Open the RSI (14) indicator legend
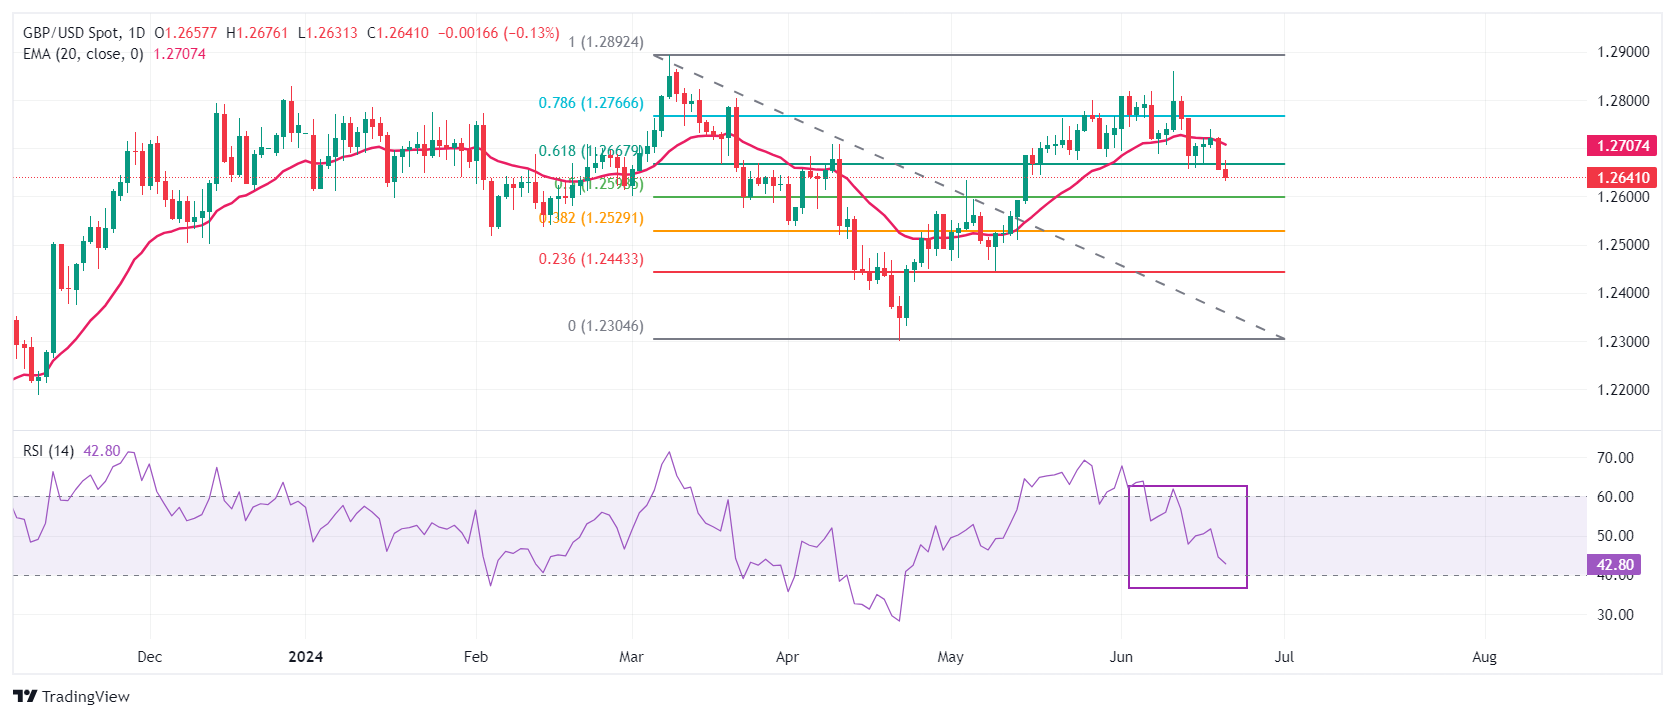The width and height of the screenshot is (1675, 718). pos(48,451)
